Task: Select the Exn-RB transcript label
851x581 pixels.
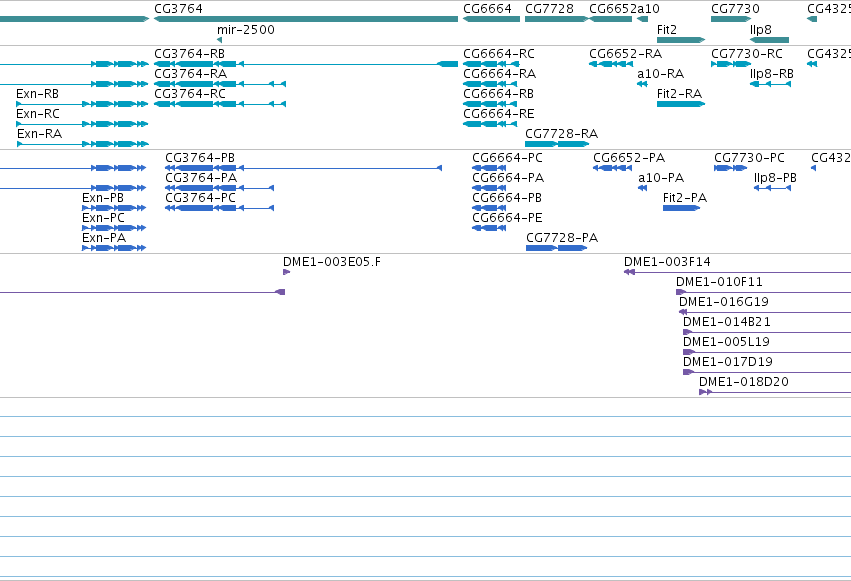Action: (37, 94)
